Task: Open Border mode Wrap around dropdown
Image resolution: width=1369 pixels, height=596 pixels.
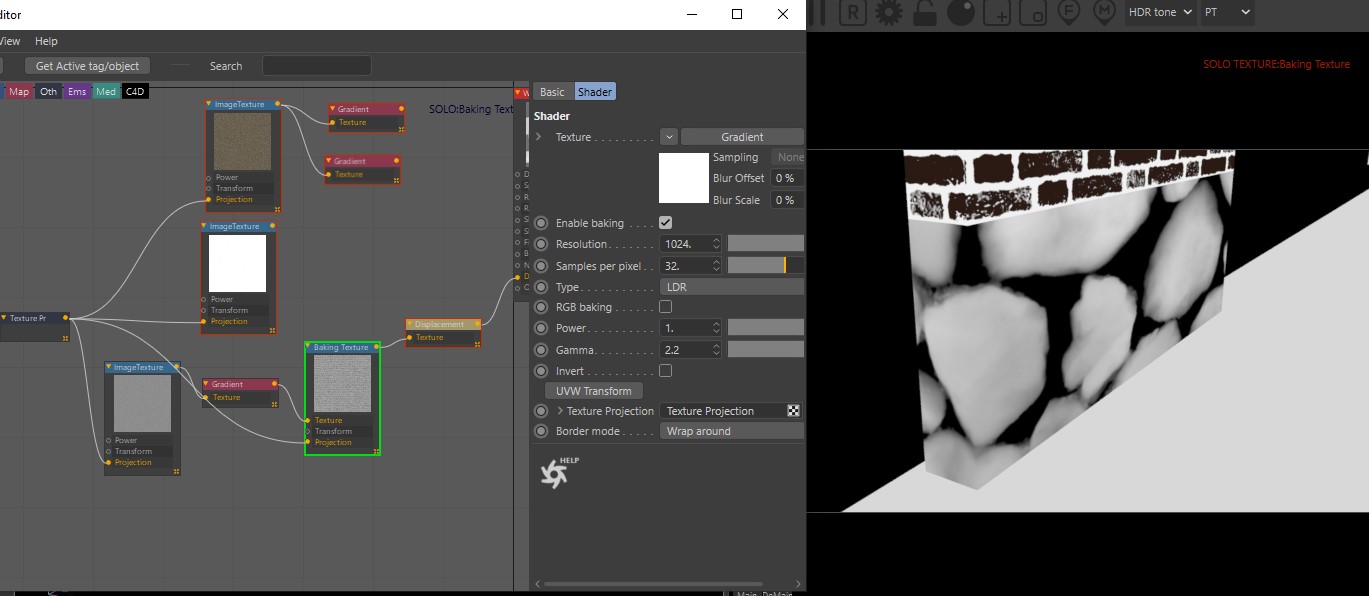Action: coord(731,431)
